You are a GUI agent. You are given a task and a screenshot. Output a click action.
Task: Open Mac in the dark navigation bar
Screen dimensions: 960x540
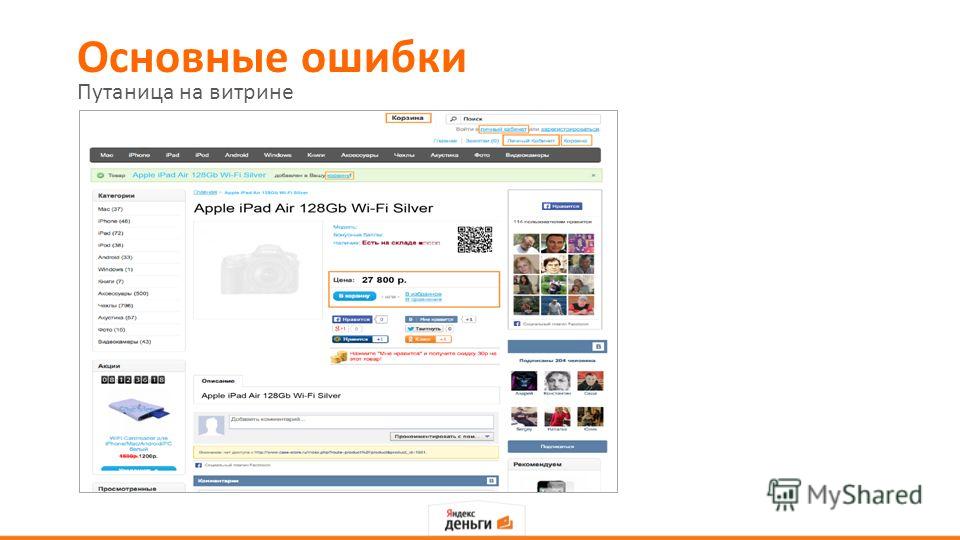point(107,156)
